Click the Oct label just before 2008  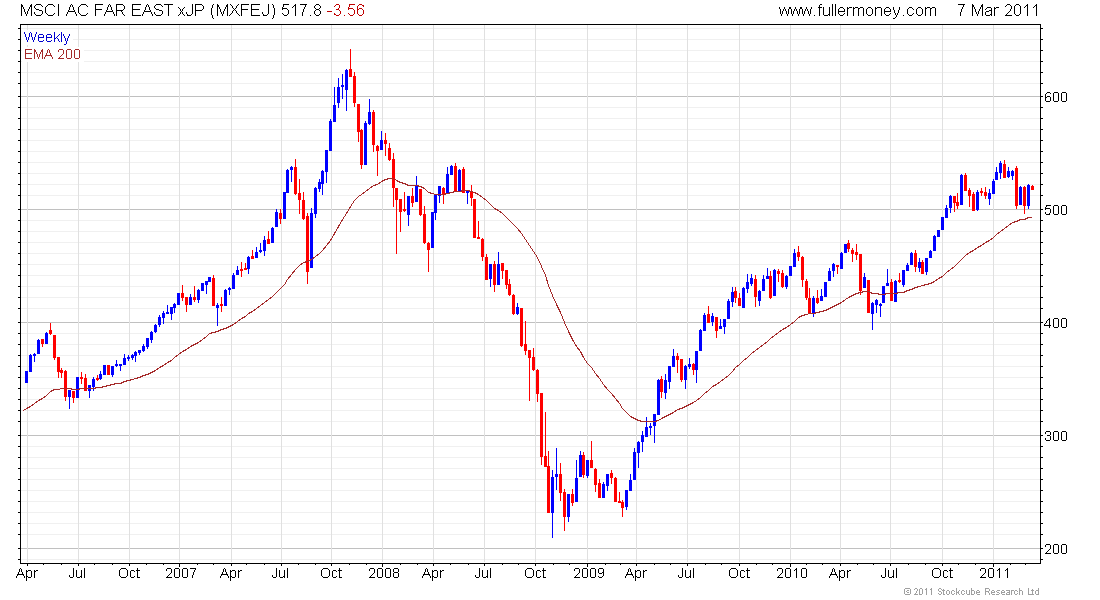tap(331, 573)
